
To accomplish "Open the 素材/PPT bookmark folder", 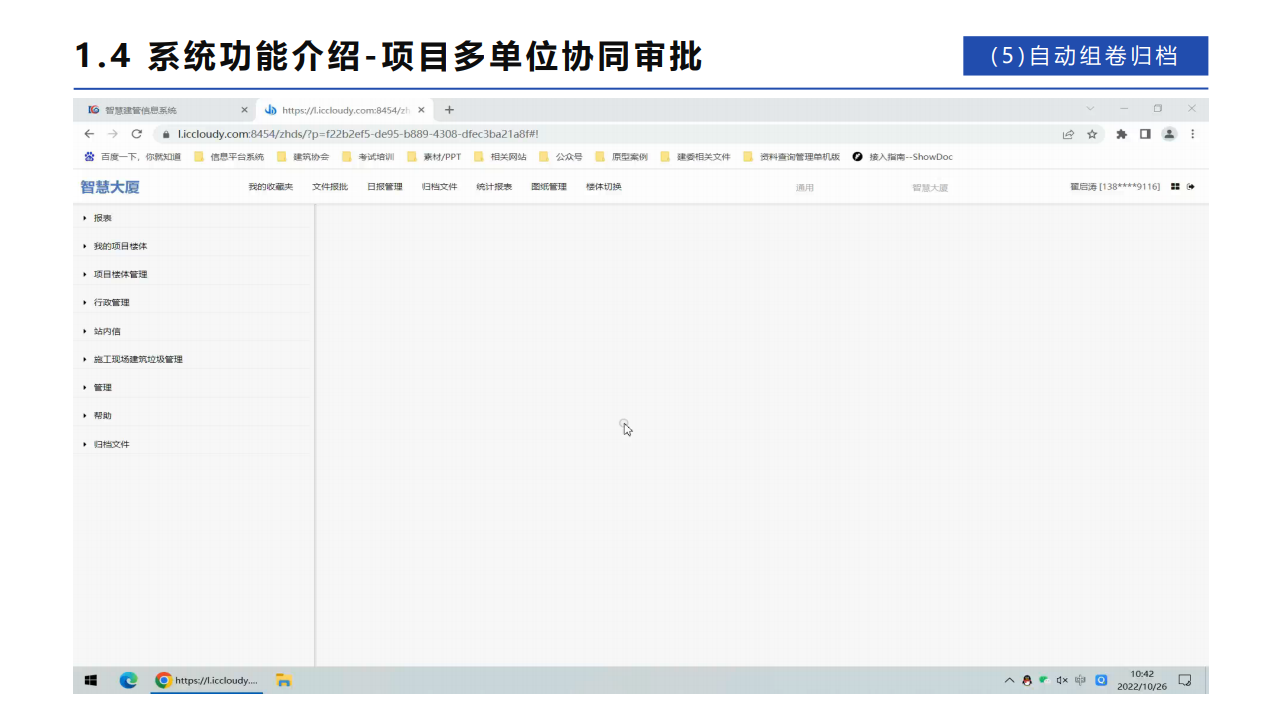I will (434, 157).
